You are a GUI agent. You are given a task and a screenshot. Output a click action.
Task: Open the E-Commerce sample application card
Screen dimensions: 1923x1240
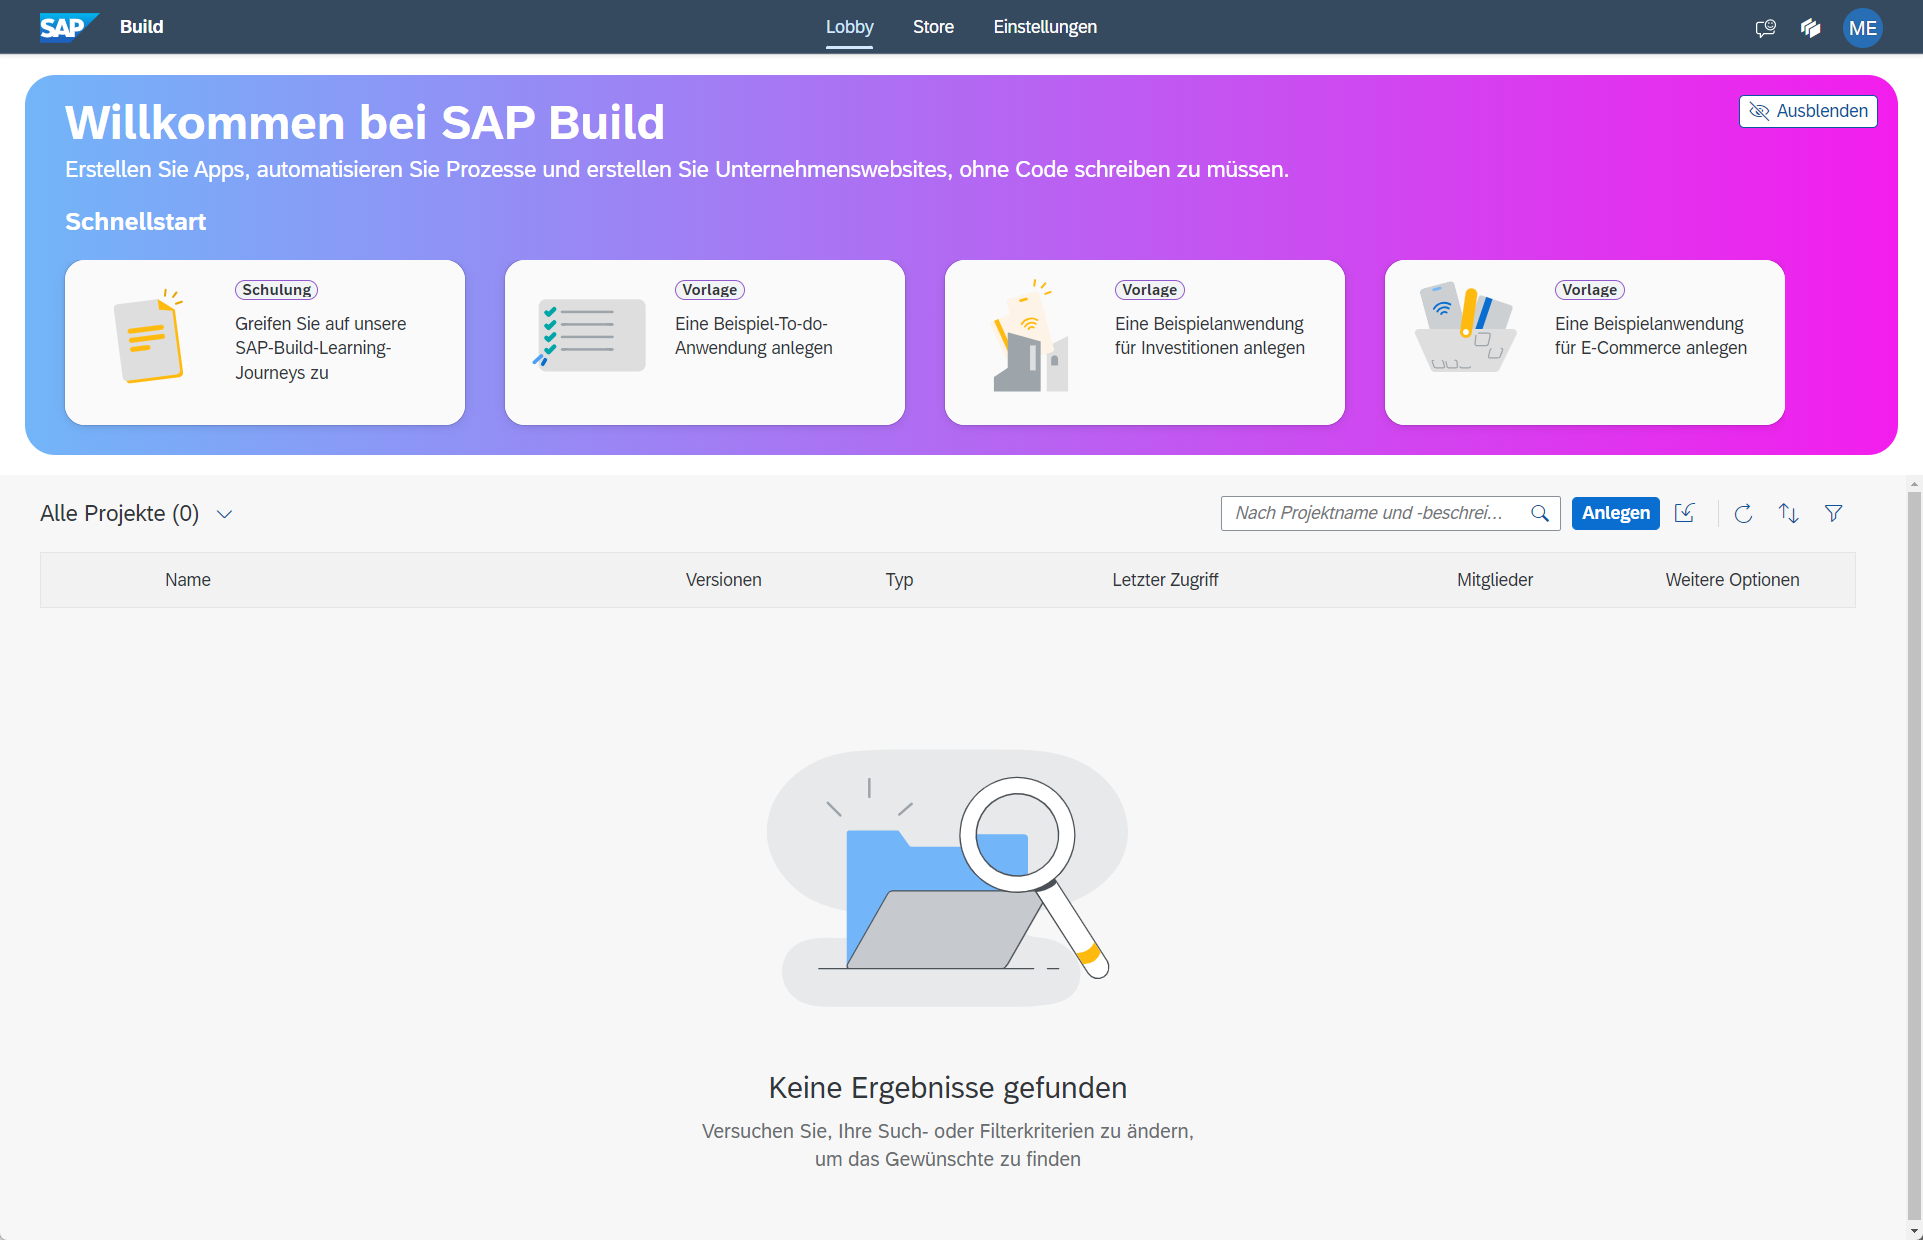pyautogui.click(x=1584, y=342)
